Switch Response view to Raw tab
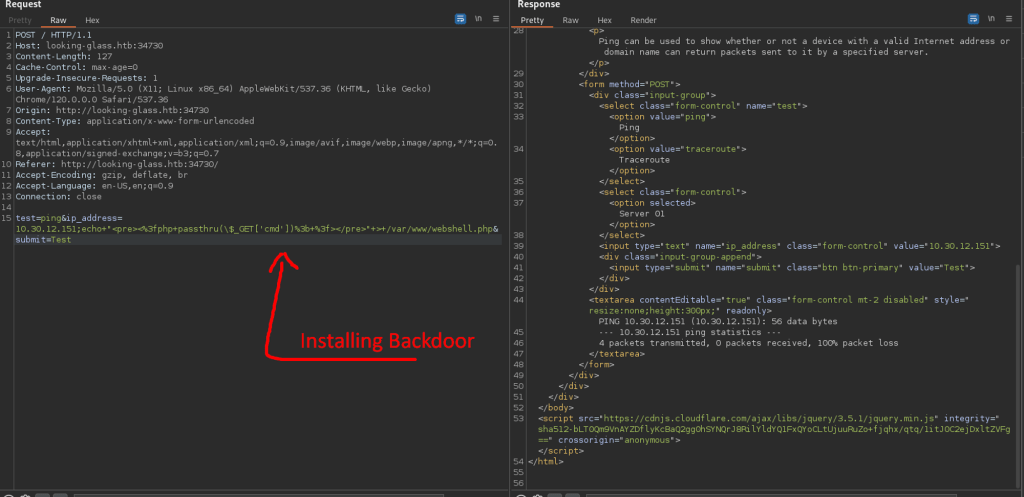Viewport: 1024px width, 497px height. 571,20
